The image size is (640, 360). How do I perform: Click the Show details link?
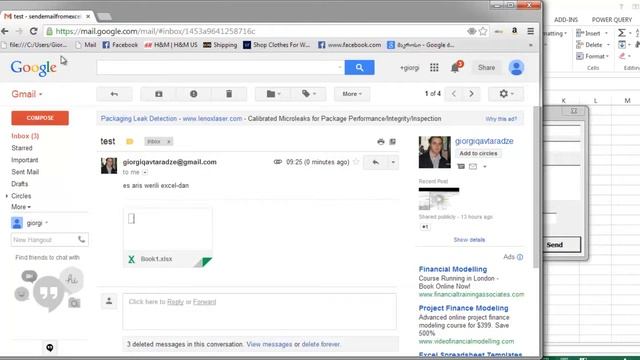click(x=469, y=240)
